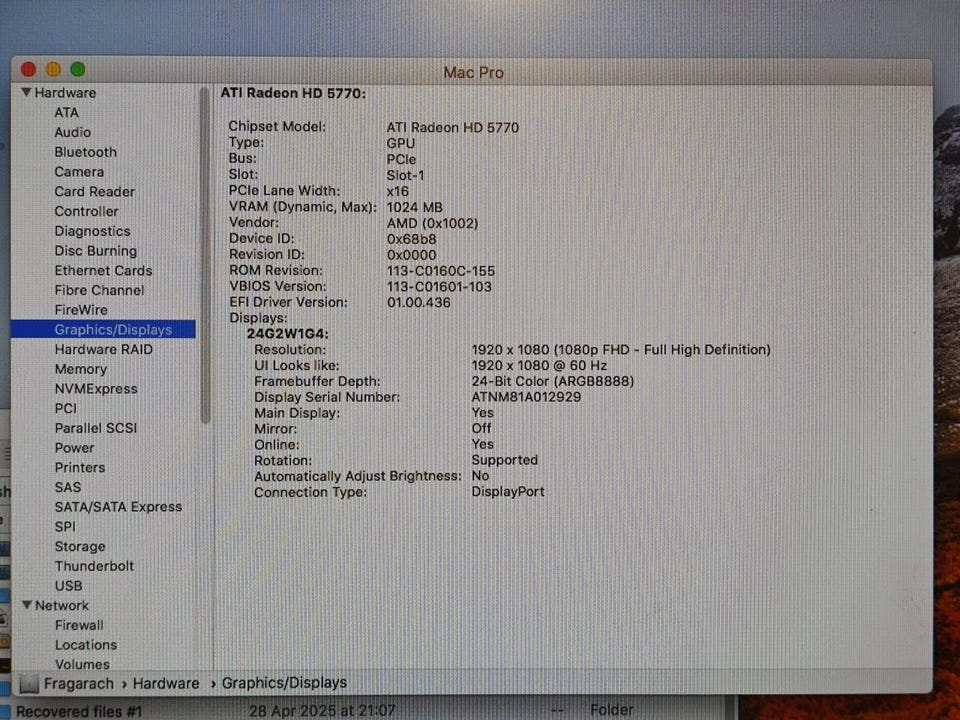Select ATA in the sidebar
This screenshot has height=720, width=960.
pyautogui.click(x=66, y=113)
